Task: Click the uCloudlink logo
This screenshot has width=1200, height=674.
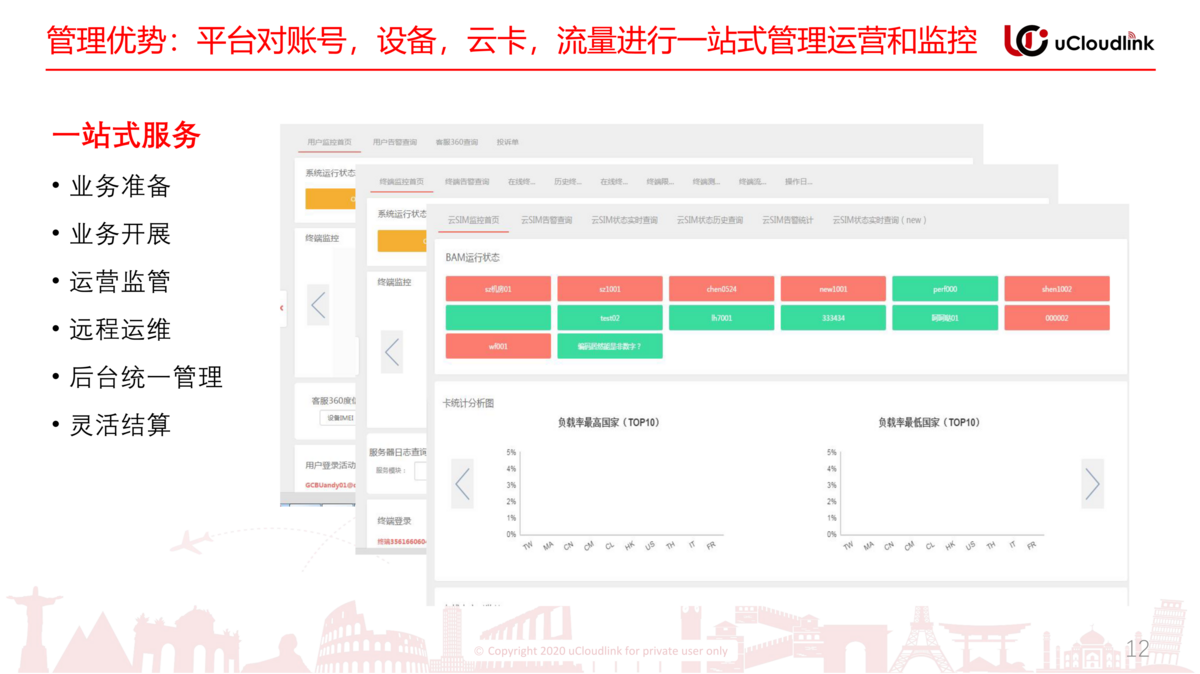Action: (x=1079, y=40)
